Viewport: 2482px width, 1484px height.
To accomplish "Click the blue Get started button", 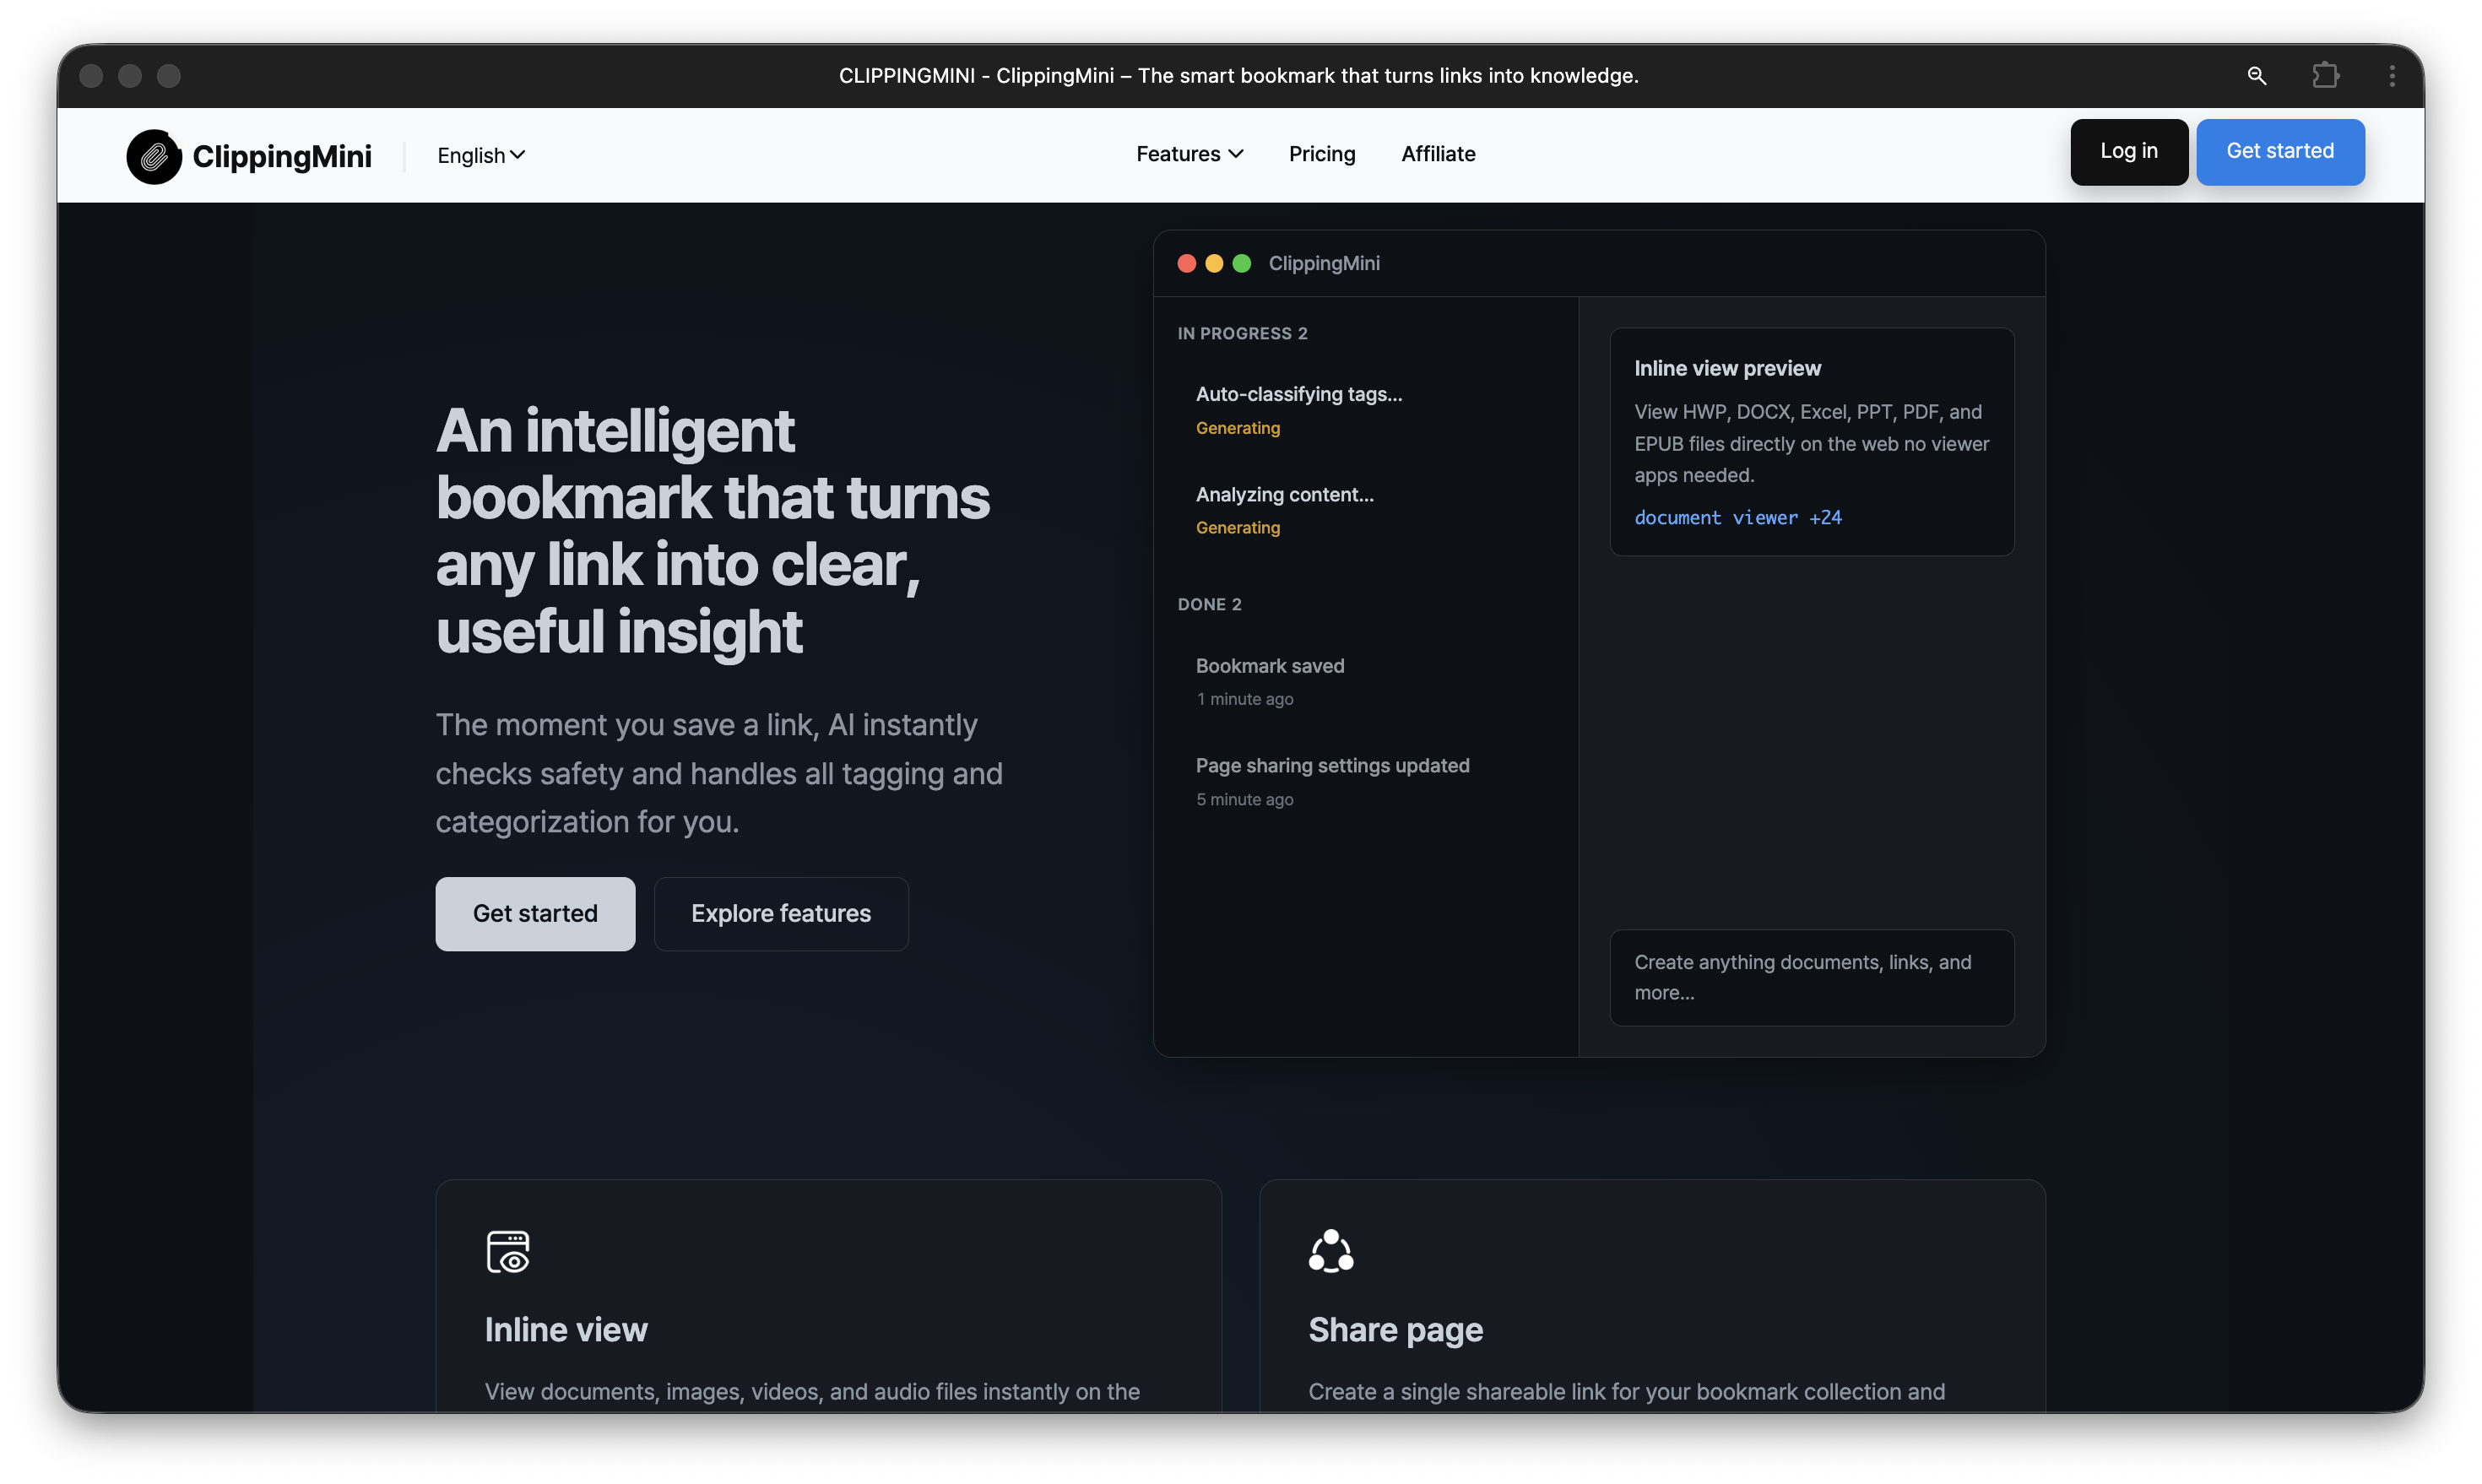I will [2279, 152].
